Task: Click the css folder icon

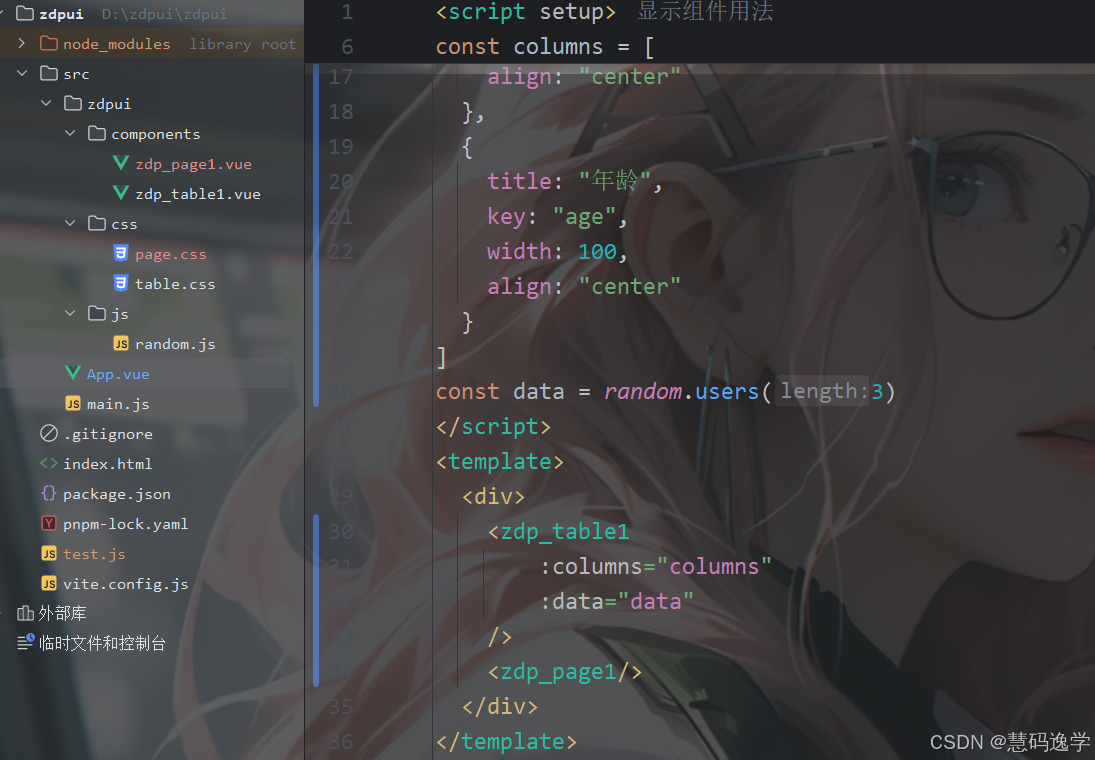Action: pos(97,224)
